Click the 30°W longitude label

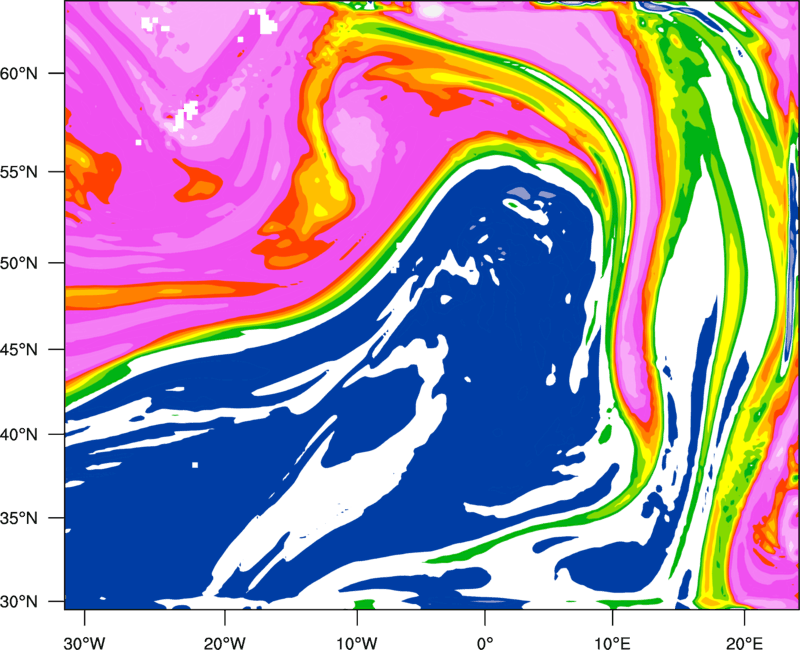pos(85,643)
